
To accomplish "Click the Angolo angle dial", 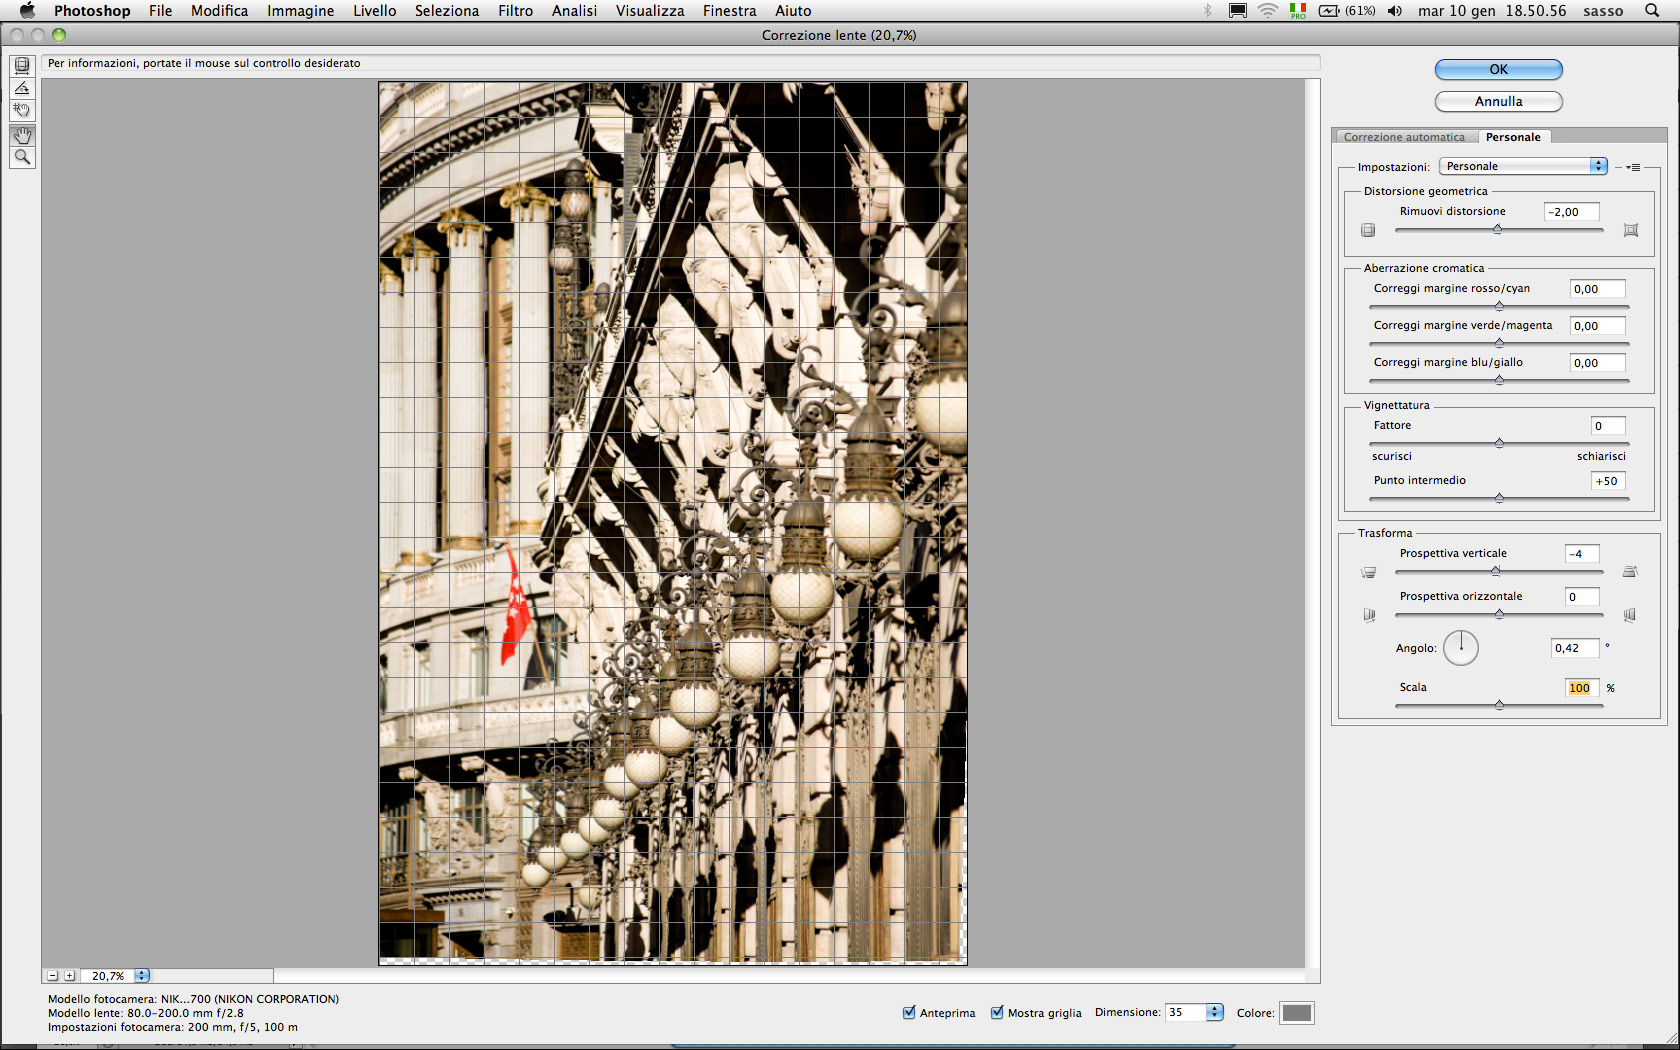I will 1460,648.
